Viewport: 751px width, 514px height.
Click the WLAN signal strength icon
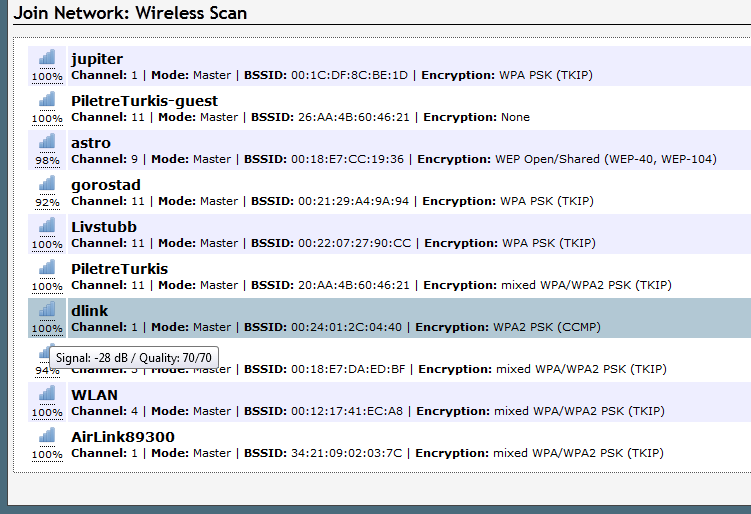point(47,394)
